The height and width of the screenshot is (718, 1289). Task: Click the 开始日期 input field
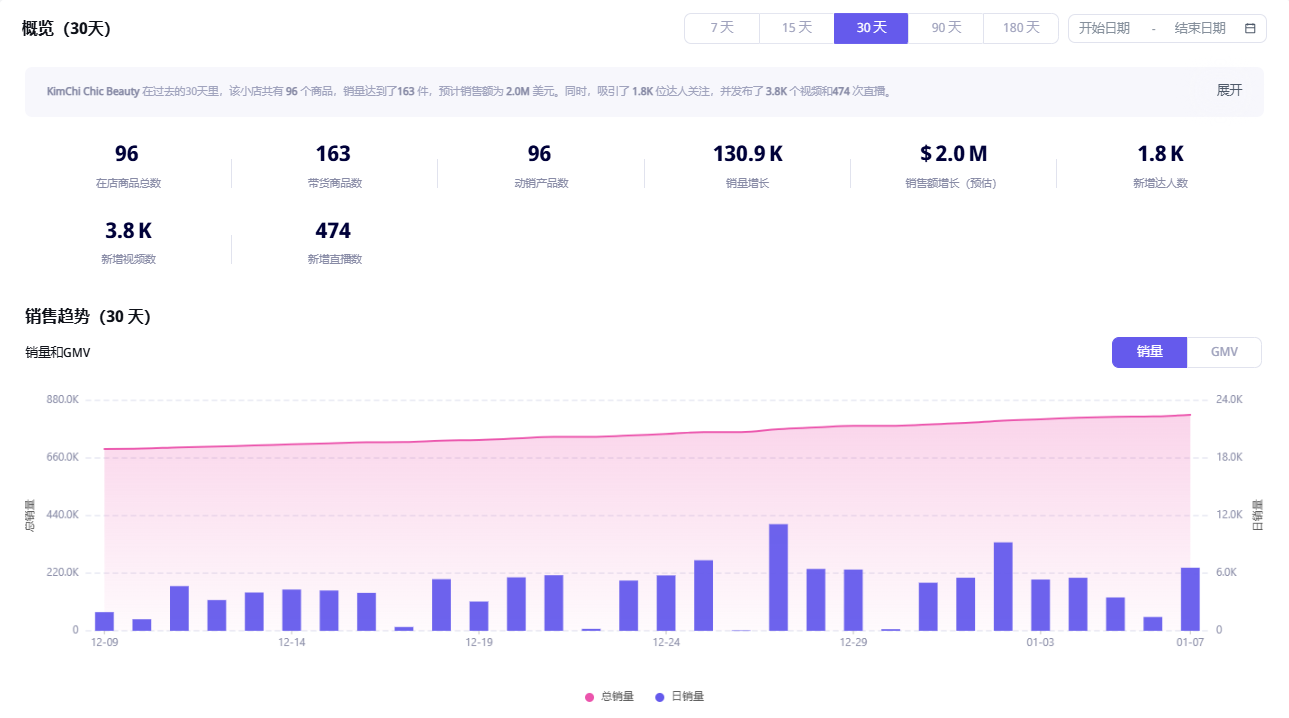coord(1104,28)
